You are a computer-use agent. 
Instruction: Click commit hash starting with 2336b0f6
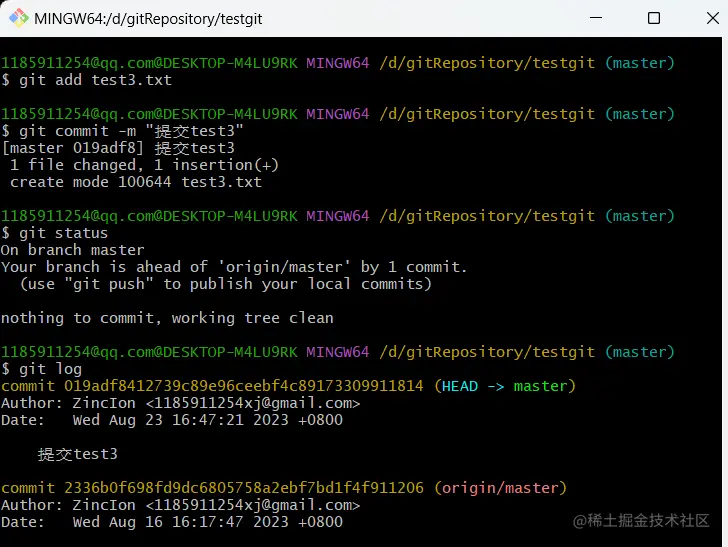[244, 488]
